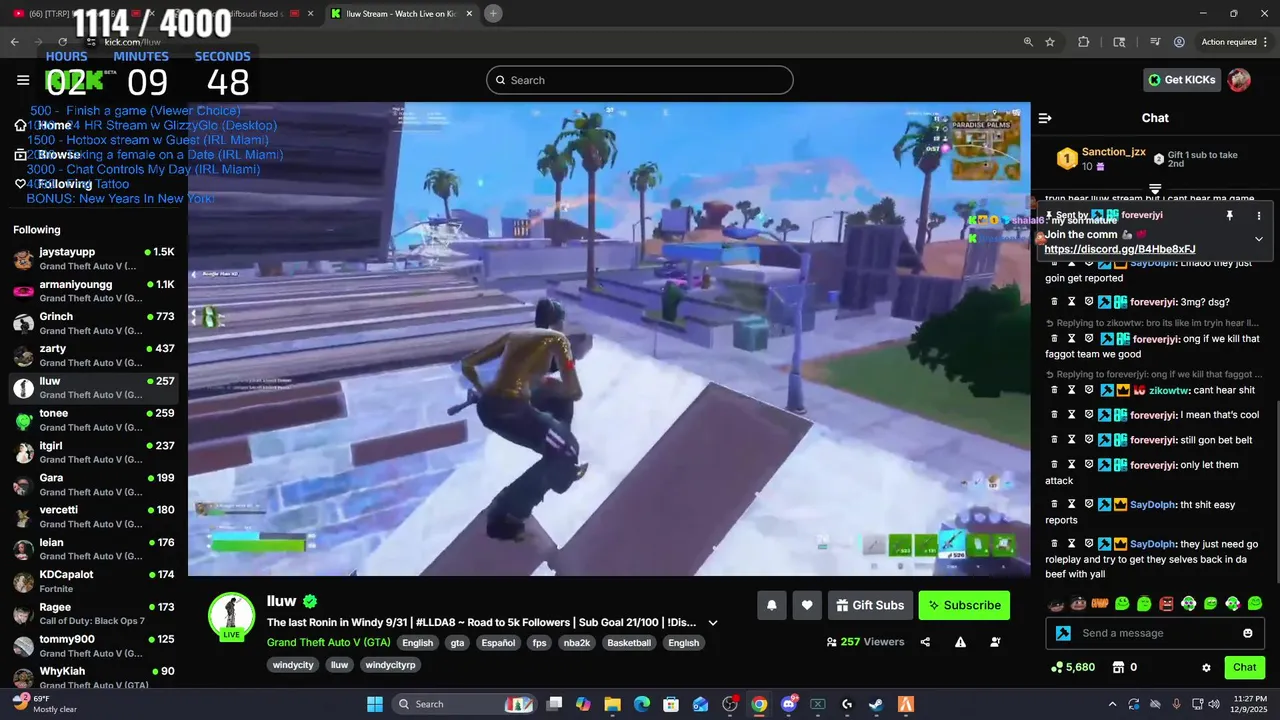The width and height of the screenshot is (1280, 720).
Task: Collapse the chat panel with arrow icon
Action: (1045, 118)
